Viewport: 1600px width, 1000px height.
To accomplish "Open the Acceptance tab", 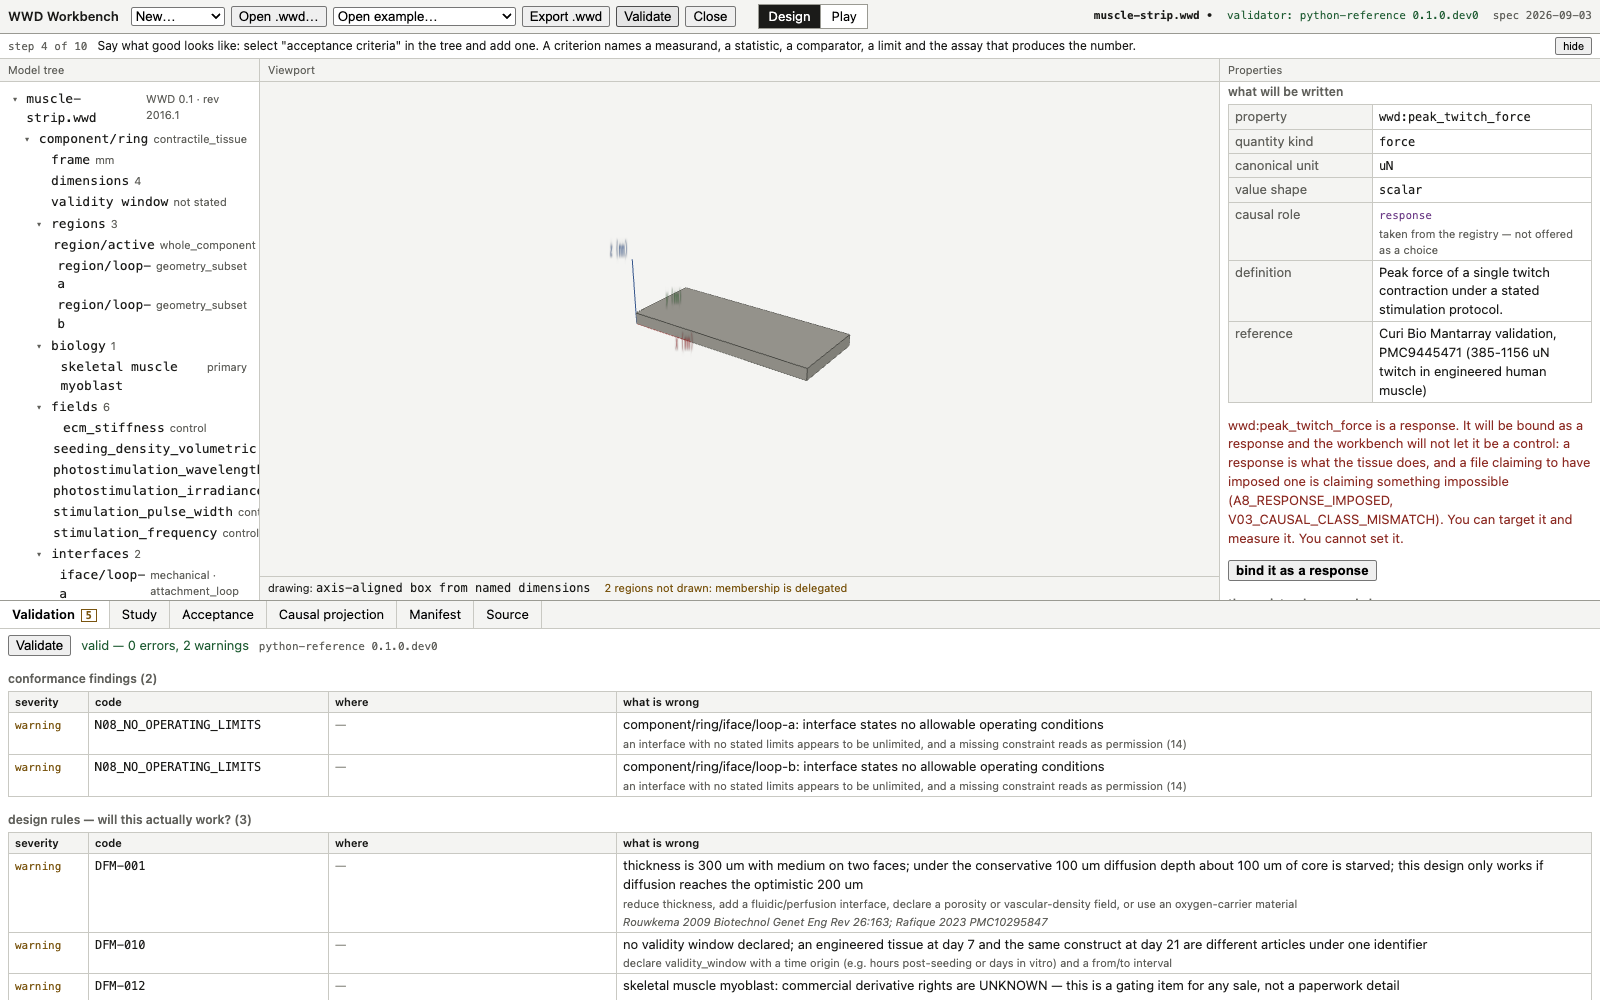I will click(x=218, y=615).
